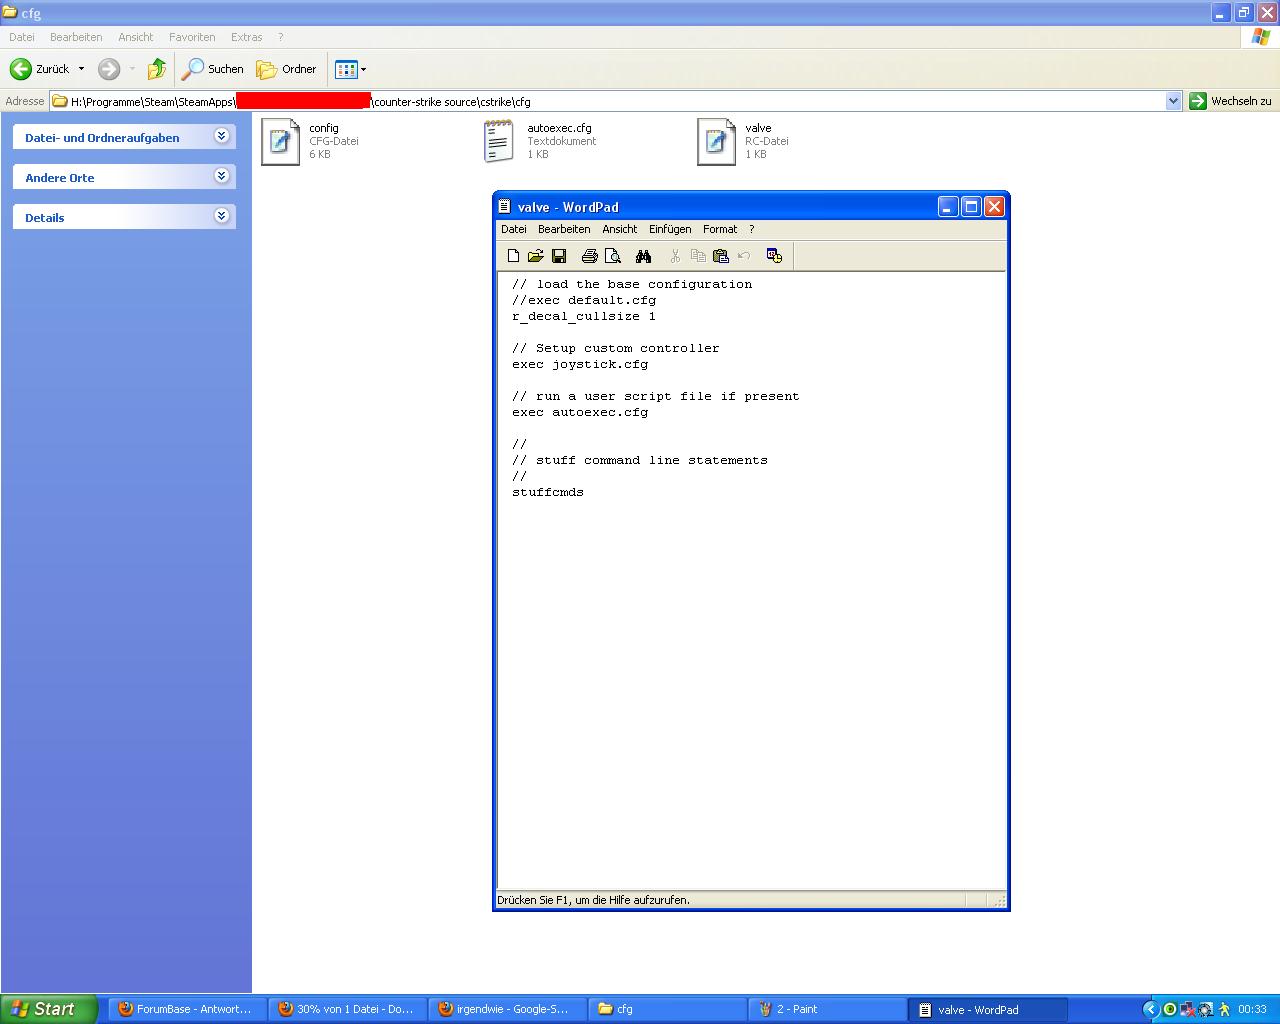
Task: Click the New document icon in WordPad
Action: [513, 256]
